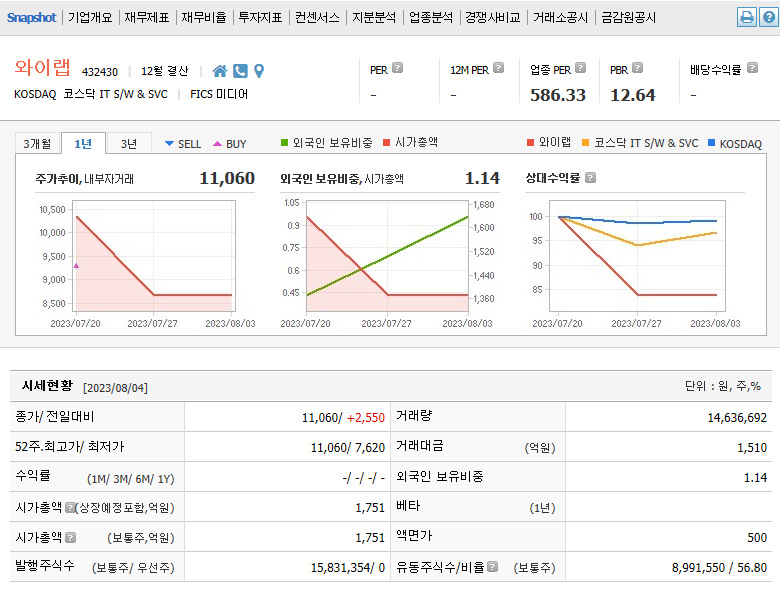The width and height of the screenshot is (780, 593).
Task: Click the map location pin icon
Action: coord(259,71)
